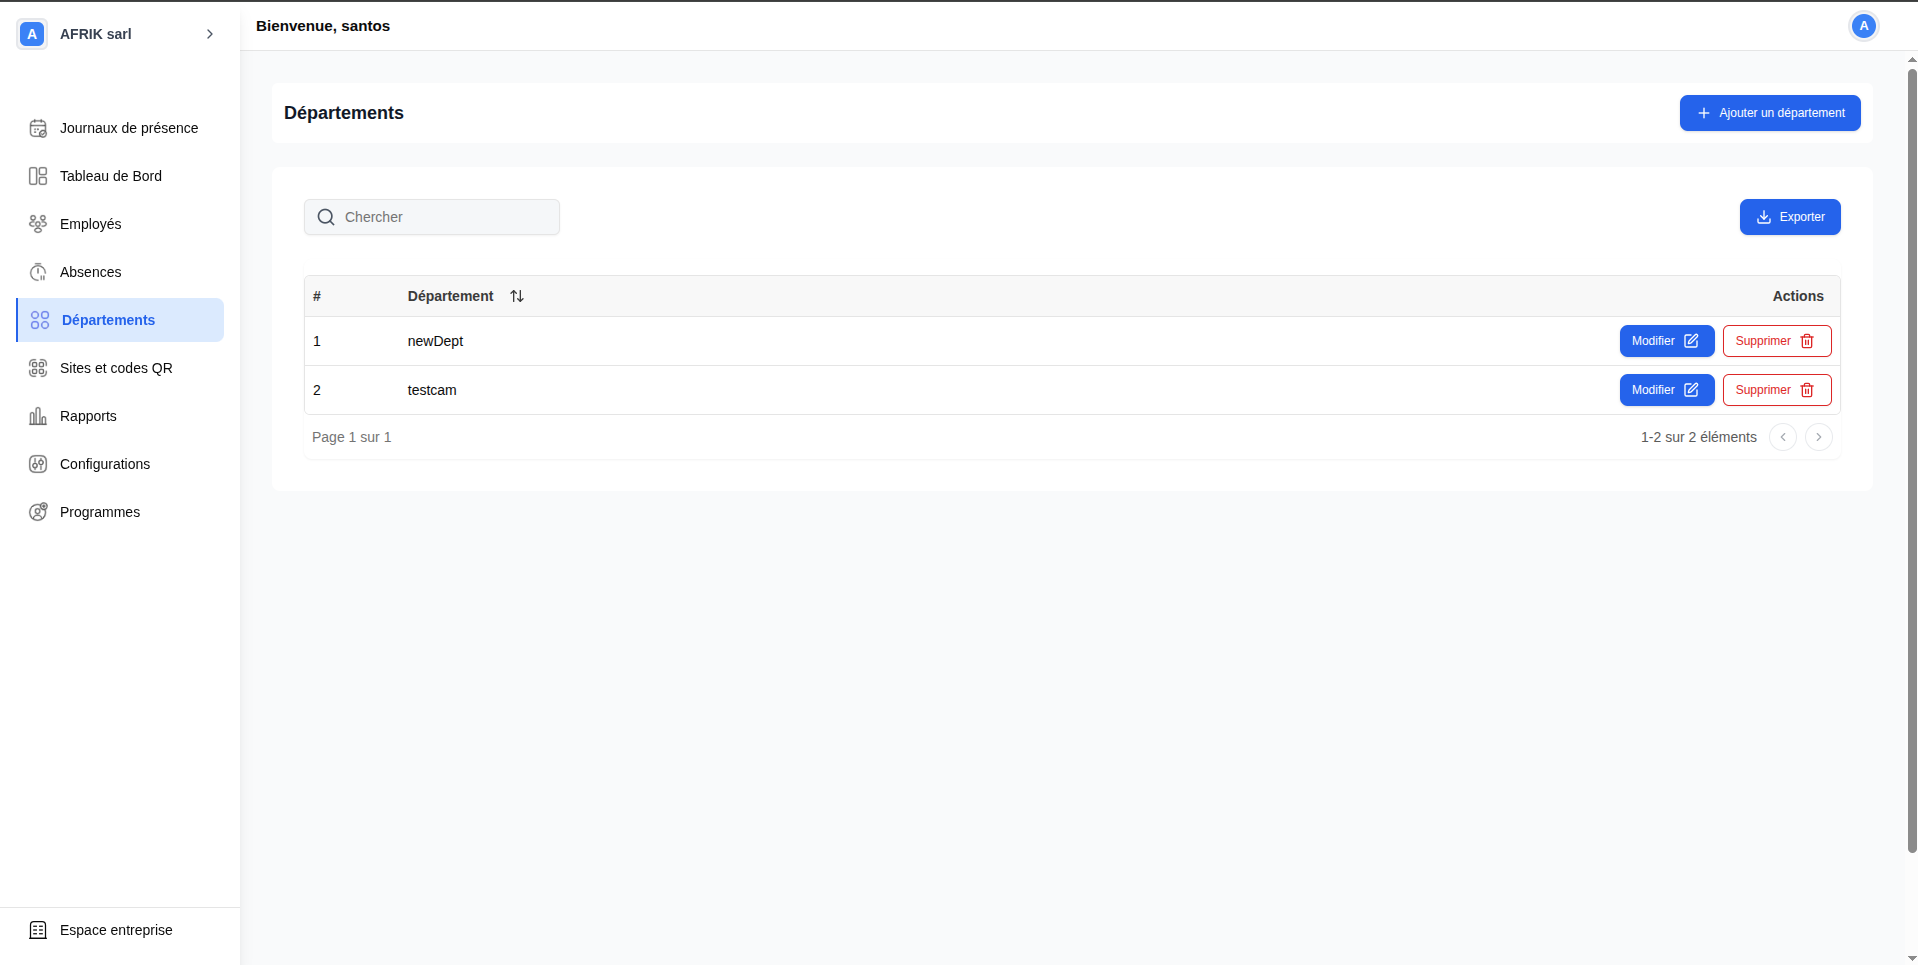Image resolution: width=1918 pixels, height=965 pixels.
Task: Go to the previous table page
Action: tap(1782, 437)
